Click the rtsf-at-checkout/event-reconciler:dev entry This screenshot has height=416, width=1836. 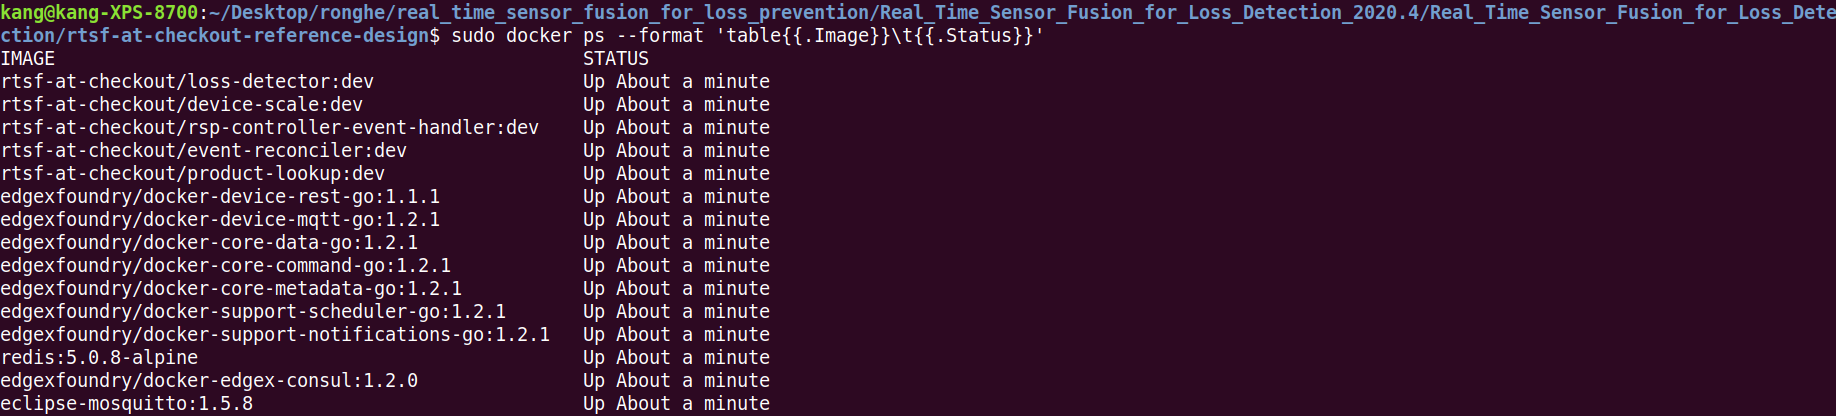click(204, 151)
